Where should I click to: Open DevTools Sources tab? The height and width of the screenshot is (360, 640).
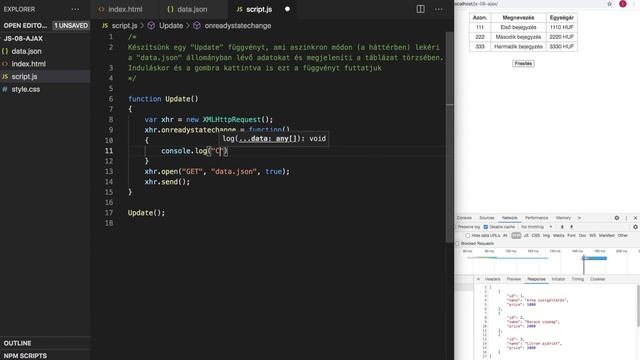487,218
